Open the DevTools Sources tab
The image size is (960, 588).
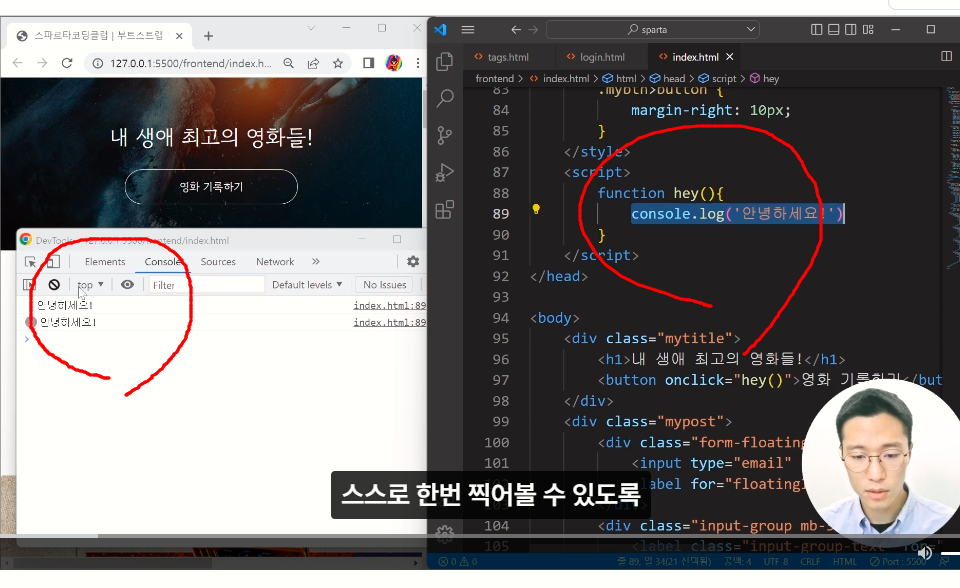pyautogui.click(x=218, y=262)
